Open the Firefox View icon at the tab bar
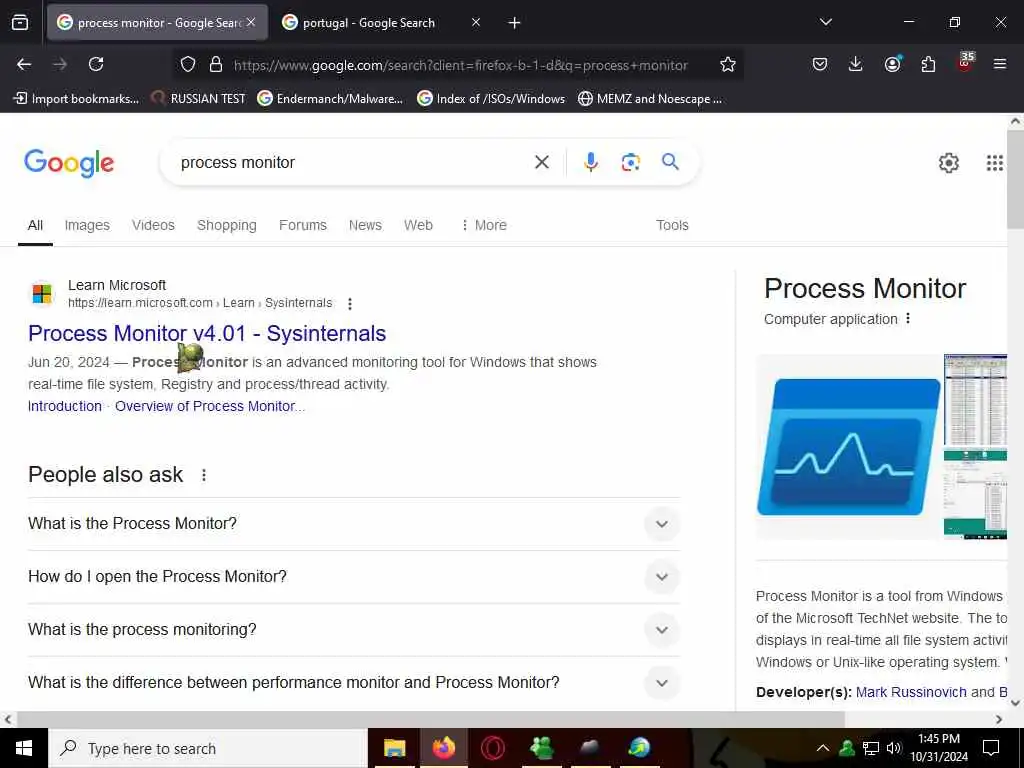This screenshot has height=768, width=1024. [20, 23]
